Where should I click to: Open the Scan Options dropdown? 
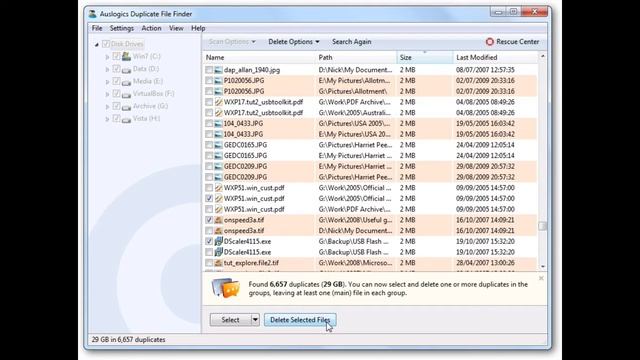point(232,42)
